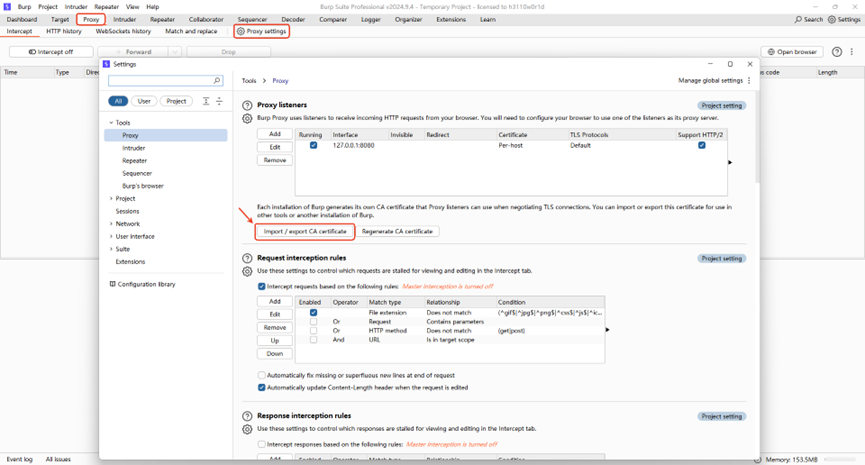Click the Settings window logo icon
Screen dimensions: 865x465
106,64
